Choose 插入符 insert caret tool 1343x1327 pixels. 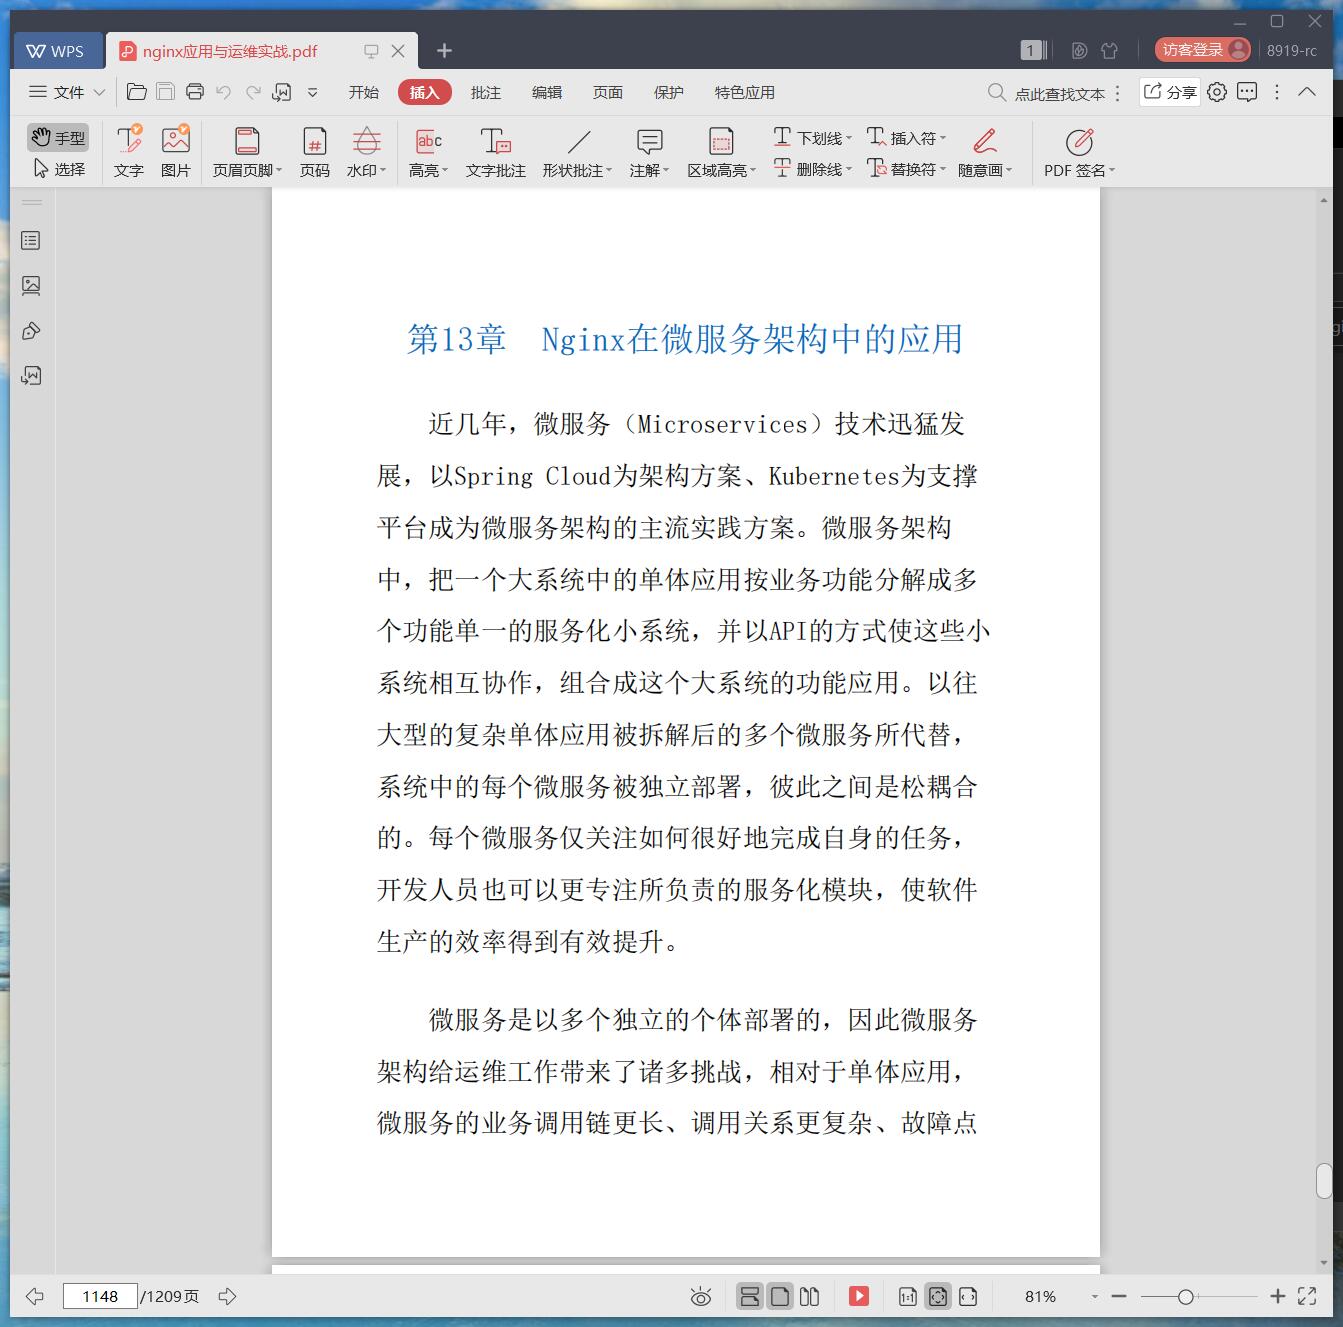(906, 137)
